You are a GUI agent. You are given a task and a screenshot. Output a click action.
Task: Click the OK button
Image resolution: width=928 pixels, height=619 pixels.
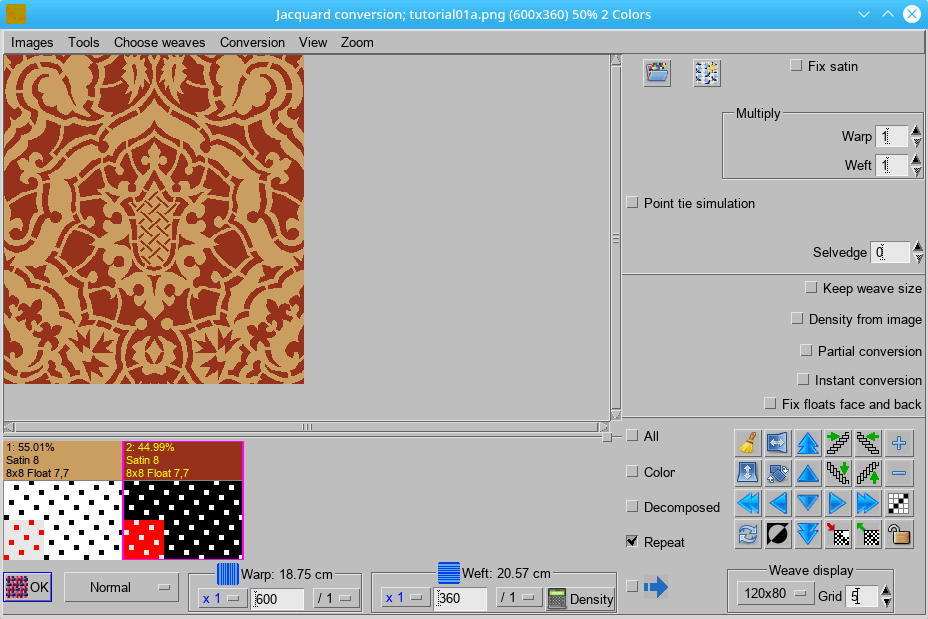coord(27,587)
